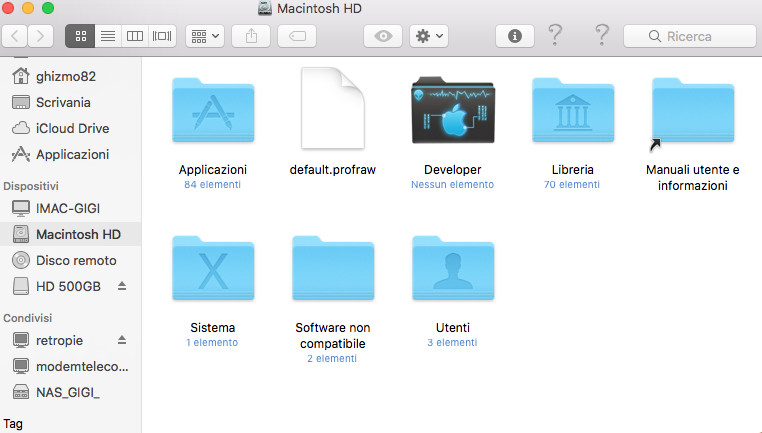762x433 pixels.
Task: Select the modemteleco... shared device
Action: tap(70, 366)
